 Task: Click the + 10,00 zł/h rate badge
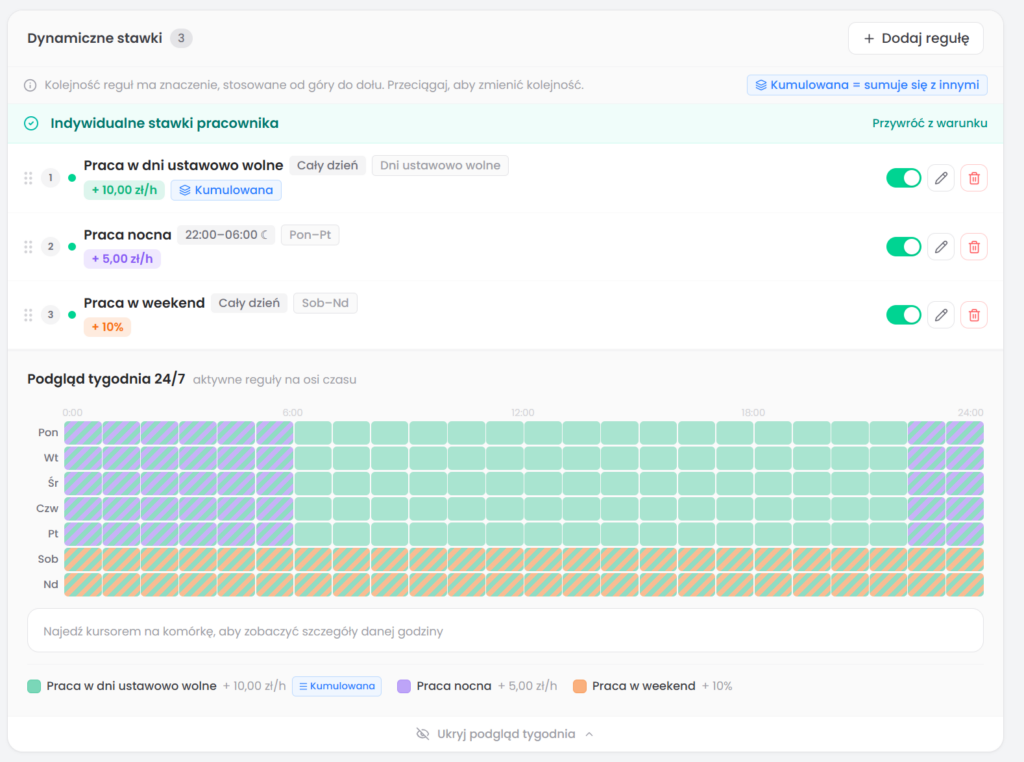tap(124, 190)
